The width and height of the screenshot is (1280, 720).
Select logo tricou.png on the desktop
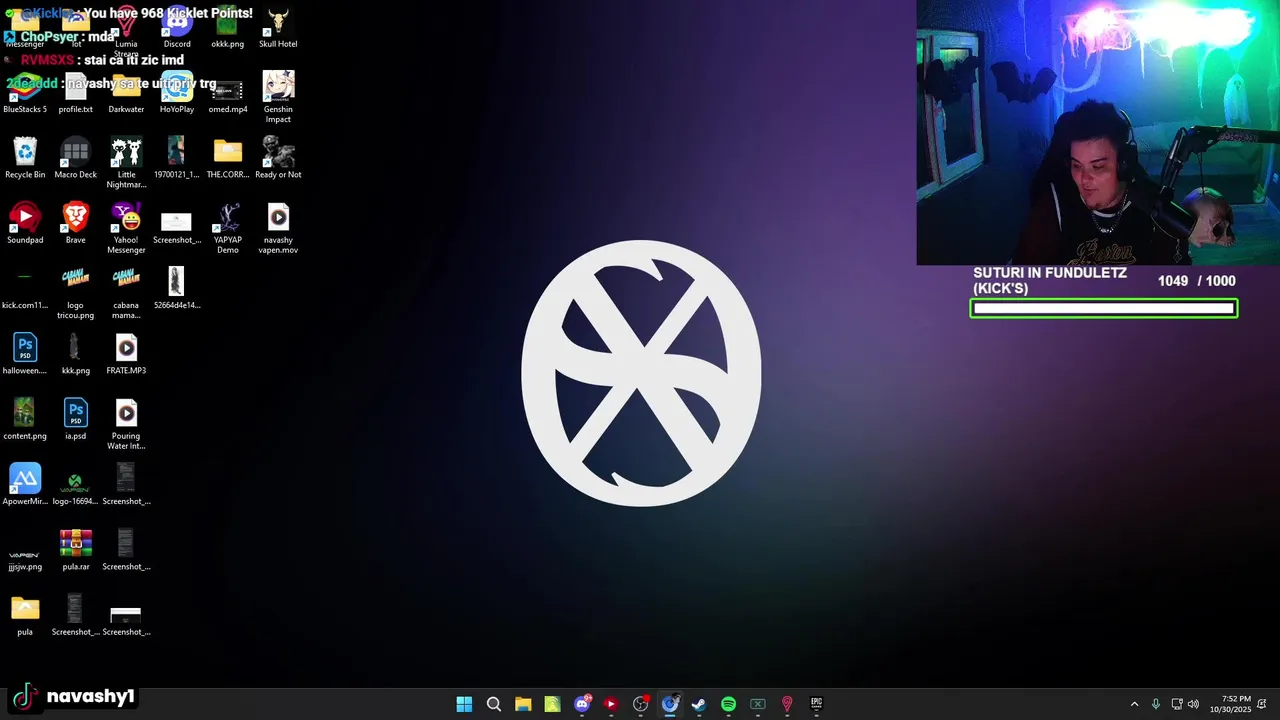76,293
